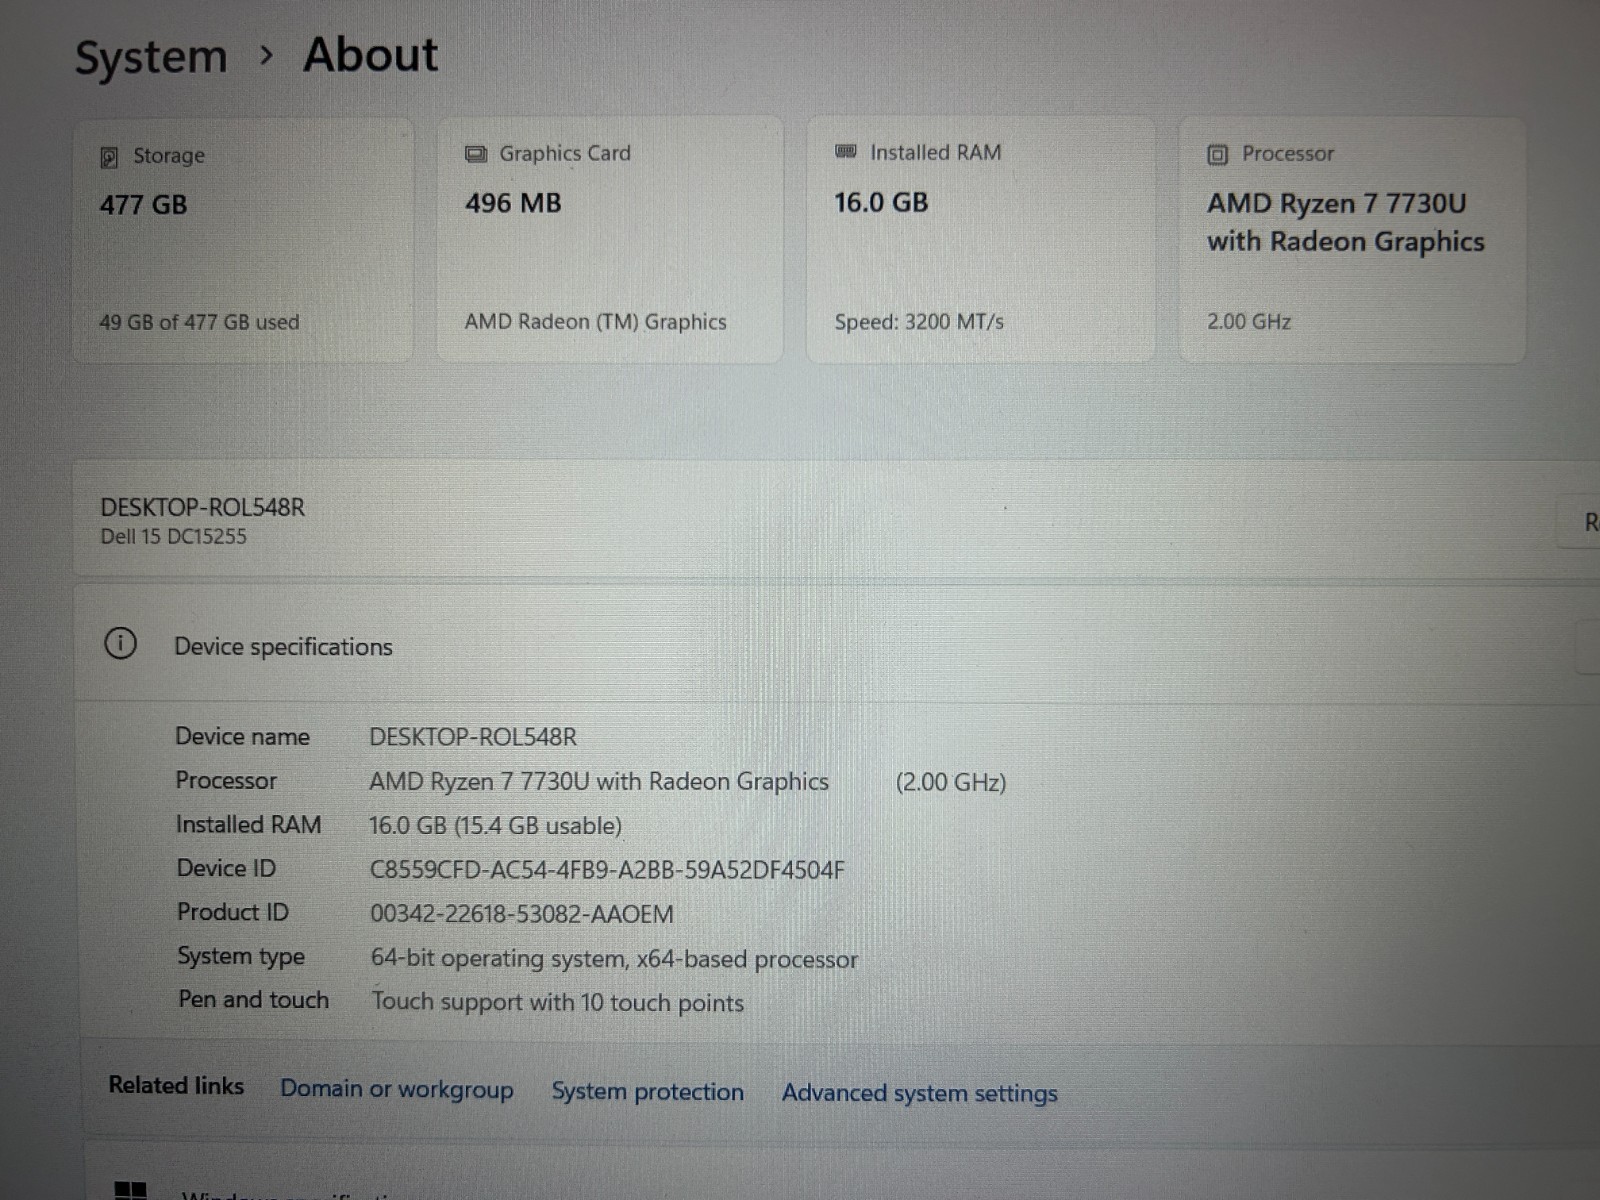This screenshot has width=1600, height=1200.
Task: Click the 'Device ID' label
Action: pyautogui.click(x=226, y=868)
